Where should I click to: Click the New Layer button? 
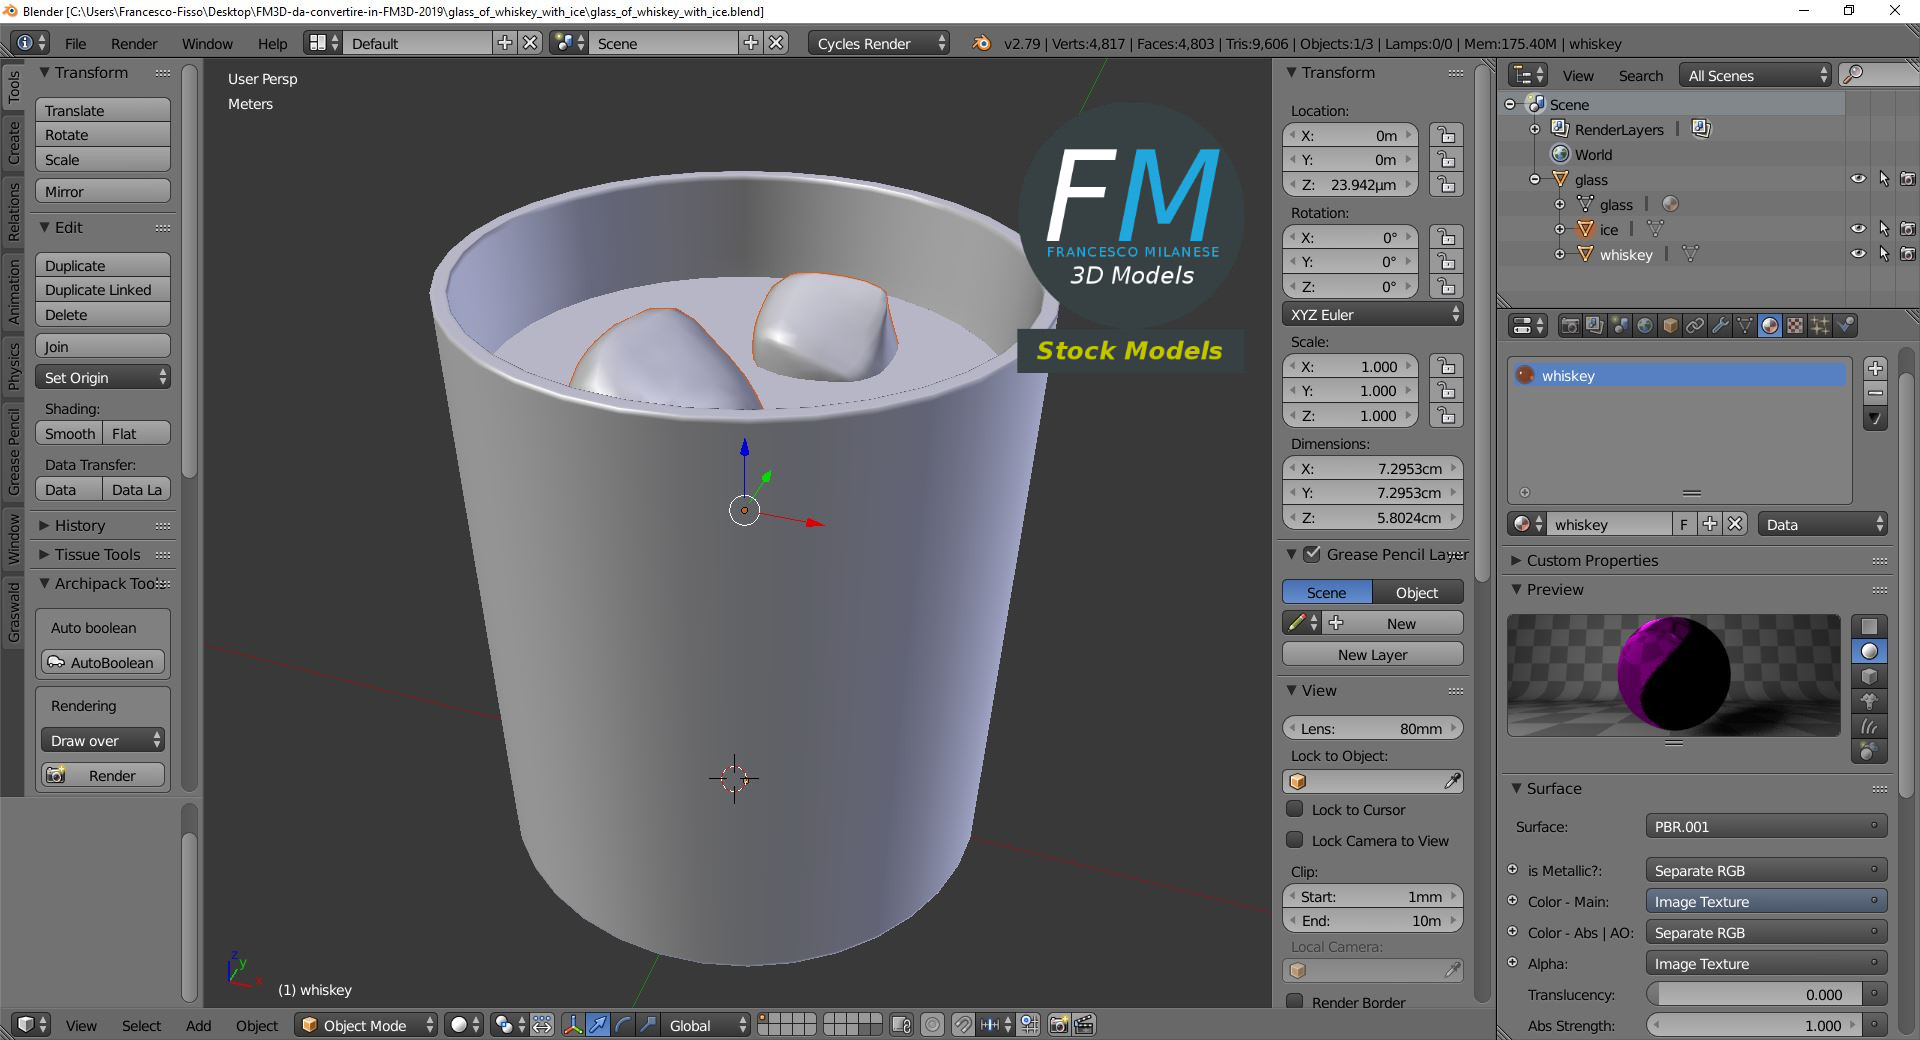point(1372,654)
